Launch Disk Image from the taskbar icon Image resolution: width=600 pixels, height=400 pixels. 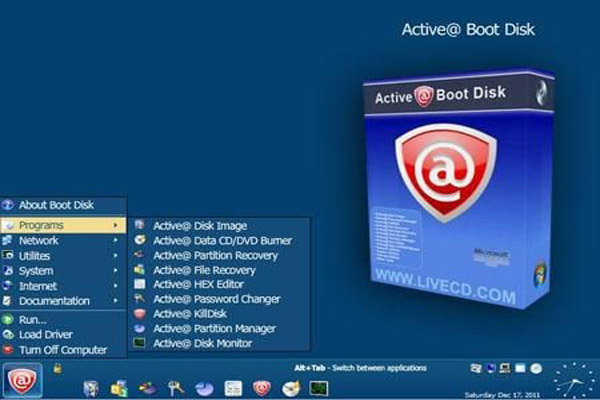[91, 388]
